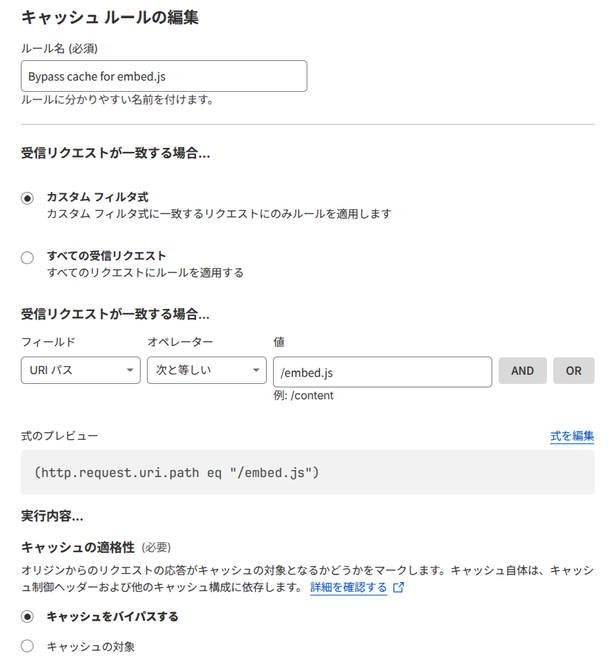Choose the キャッシュをバイパスする radio option
614x662 pixels.
pyautogui.click(x=28, y=617)
